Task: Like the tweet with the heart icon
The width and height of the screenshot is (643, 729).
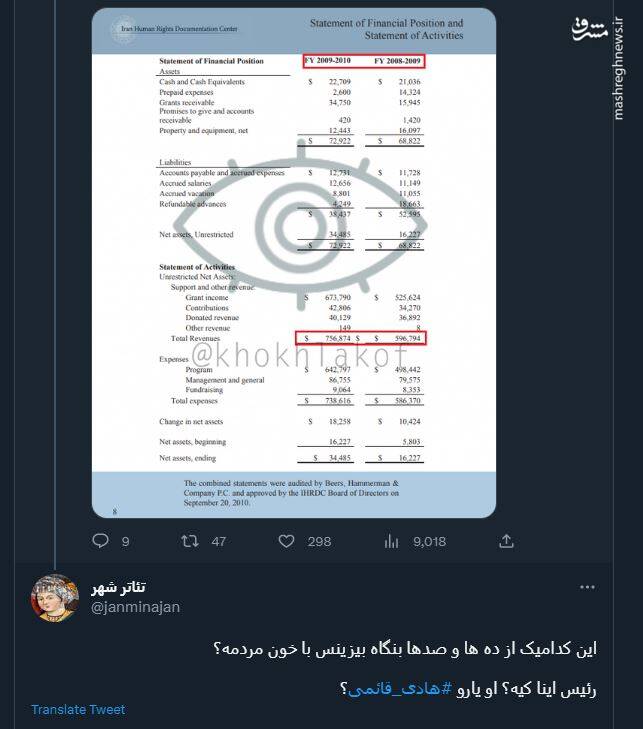Action: [287, 541]
